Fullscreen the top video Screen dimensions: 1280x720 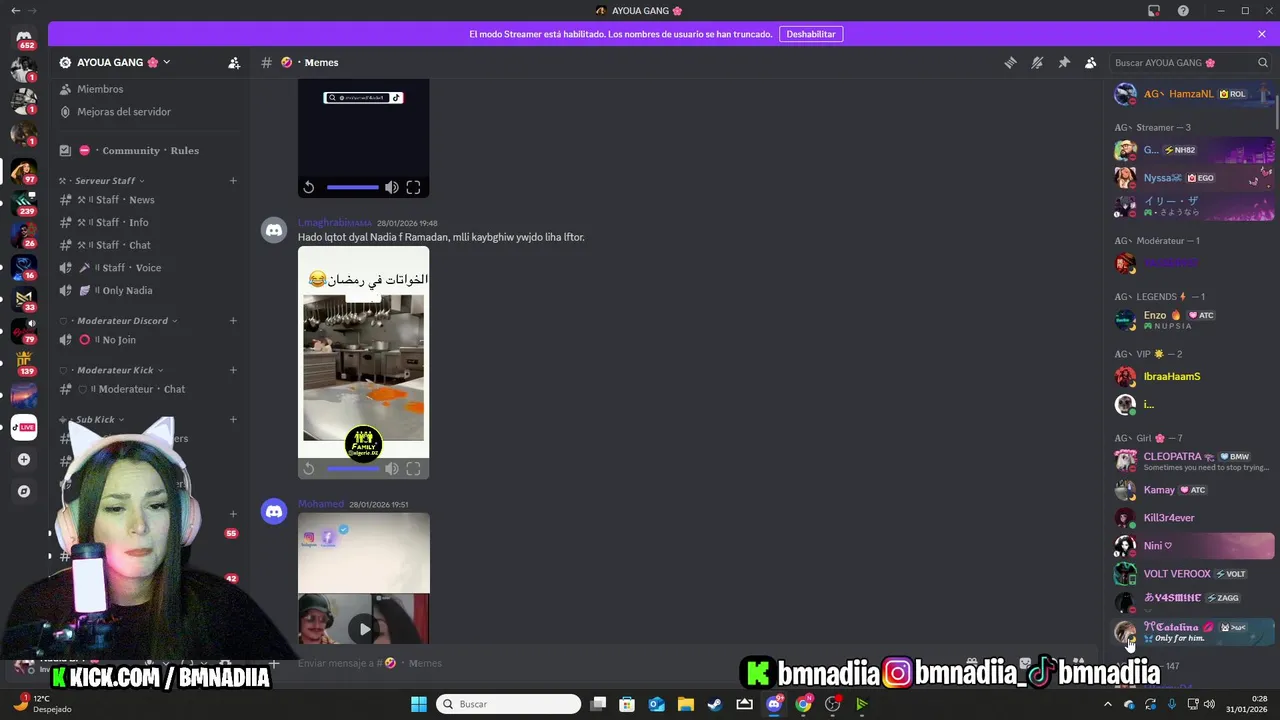[x=413, y=187]
